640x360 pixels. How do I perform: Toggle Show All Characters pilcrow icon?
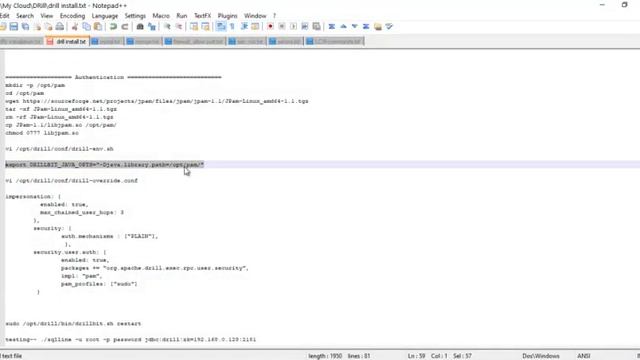point(232,27)
